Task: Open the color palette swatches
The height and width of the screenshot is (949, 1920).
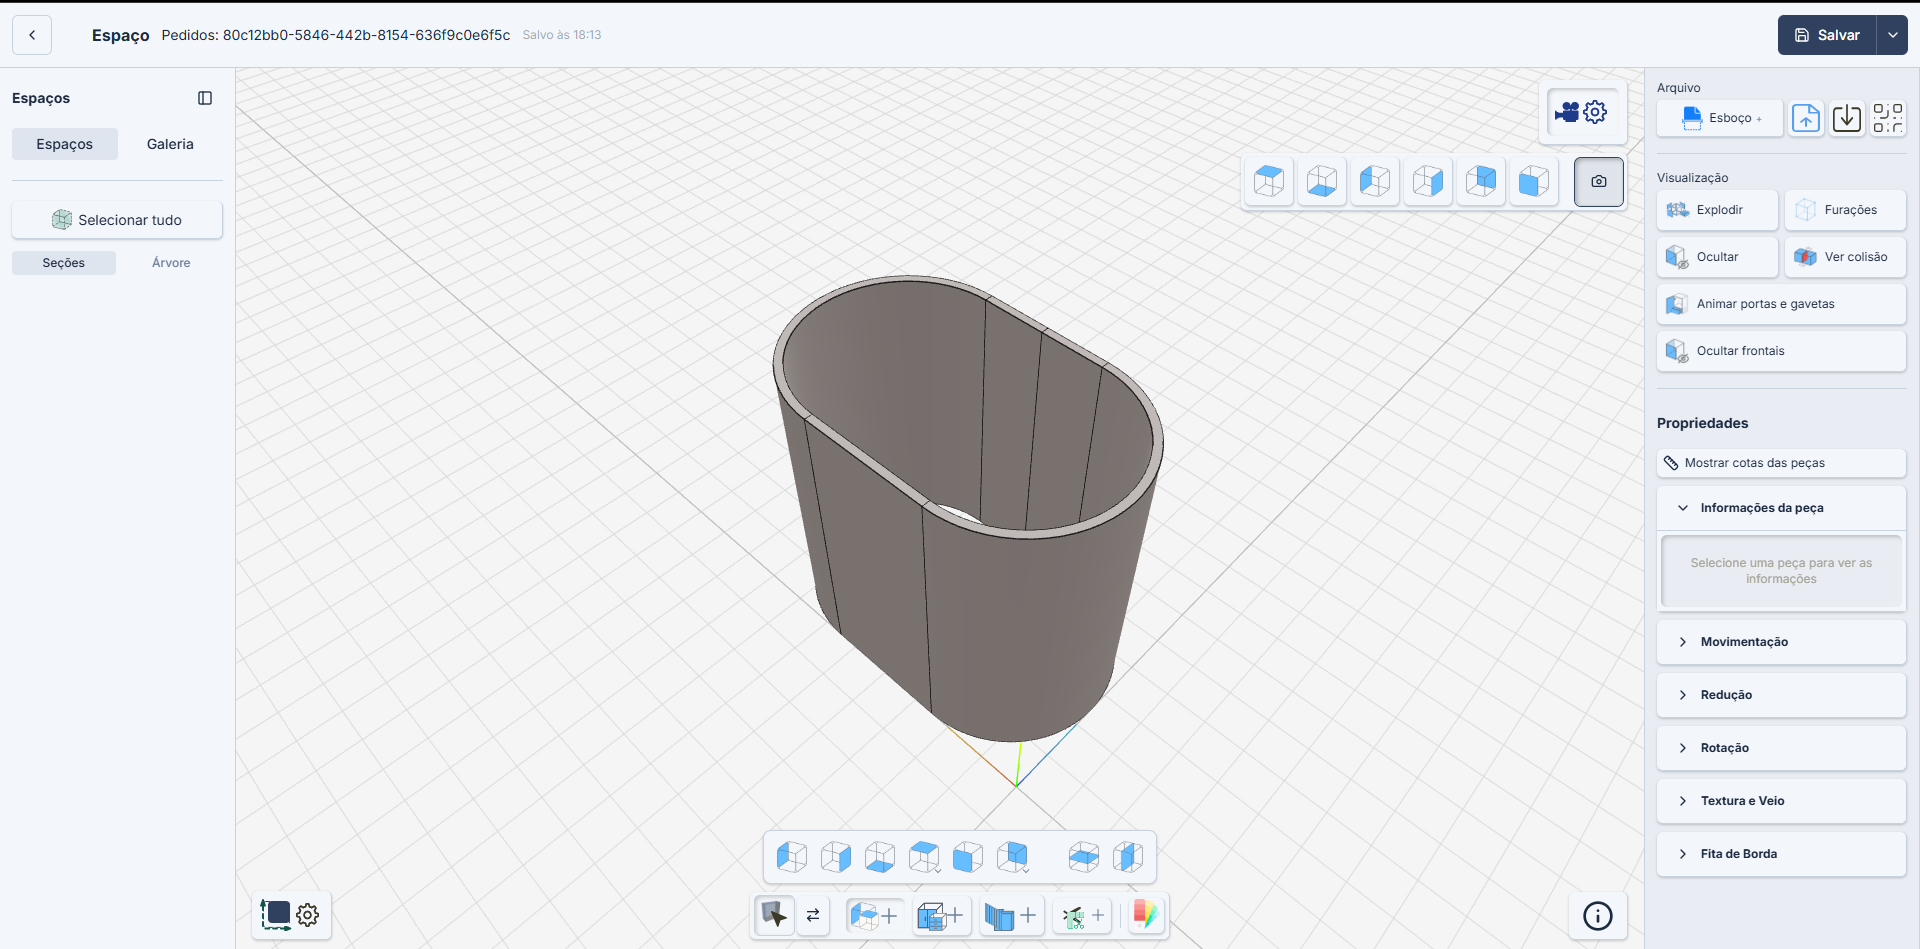Action: (x=1145, y=915)
